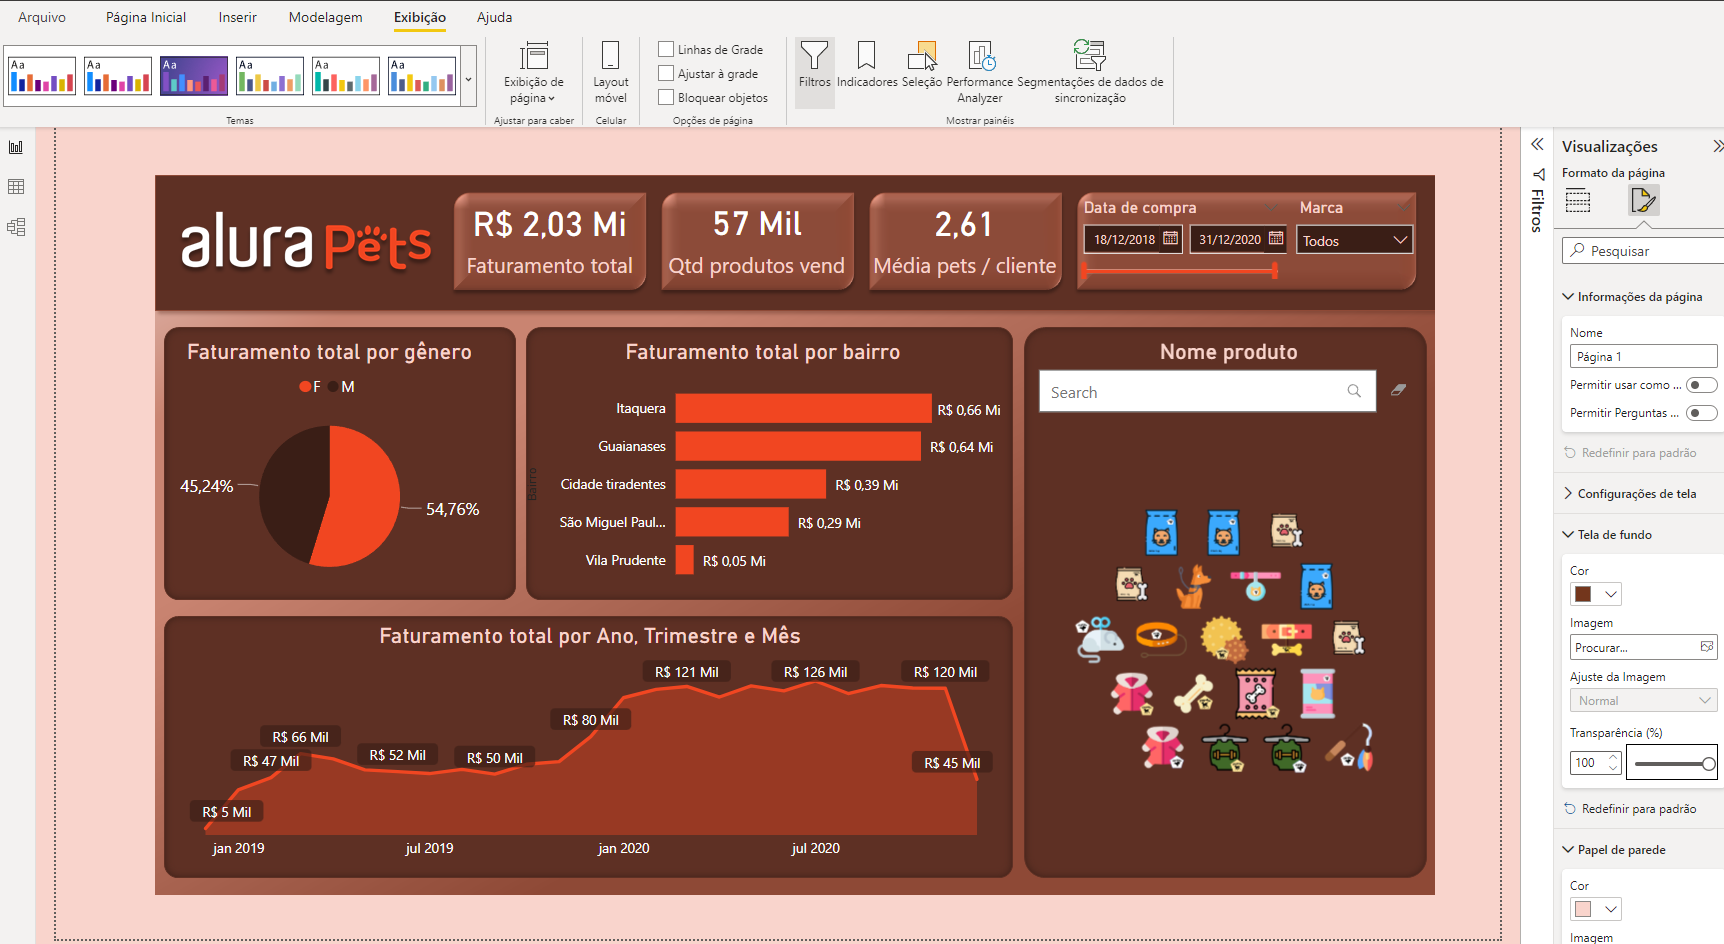This screenshot has width=1724, height=944.
Task: Switch to Model view in sidebar
Action: [x=16, y=227]
